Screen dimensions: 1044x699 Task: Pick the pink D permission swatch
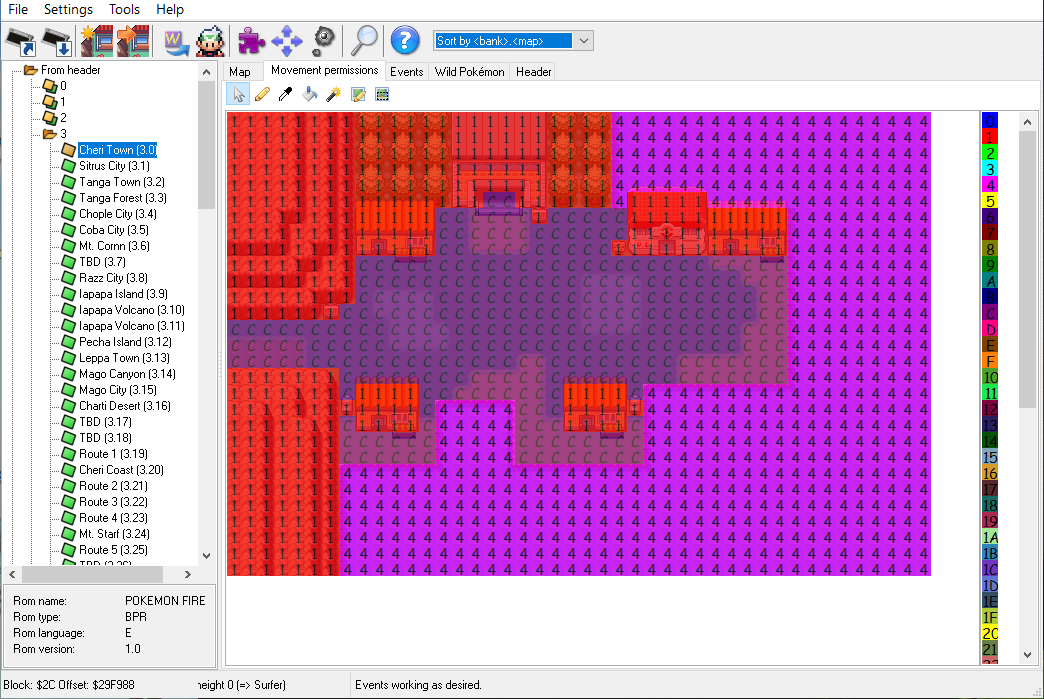989,328
